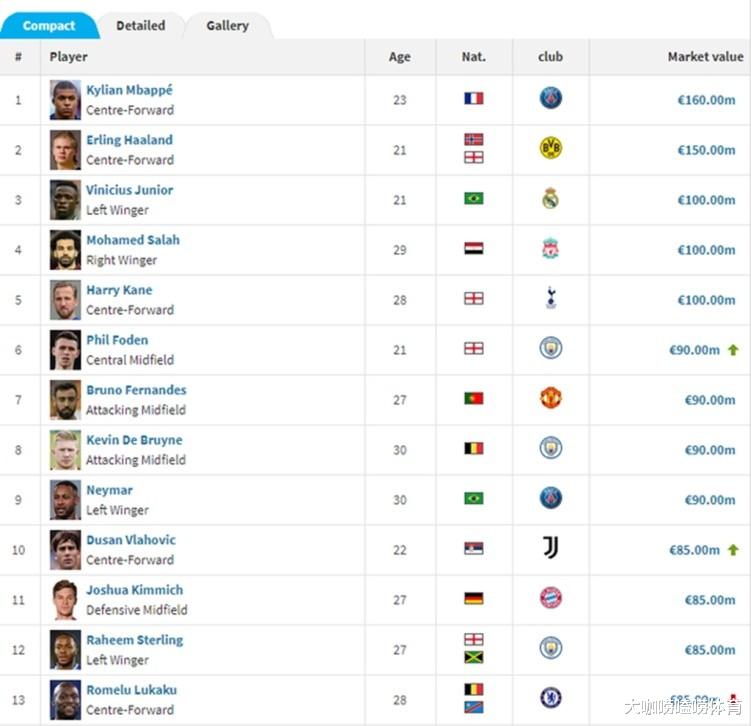Click the French flag beside Mbappé
The height and width of the screenshot is (726, 751).
point(474,99)
